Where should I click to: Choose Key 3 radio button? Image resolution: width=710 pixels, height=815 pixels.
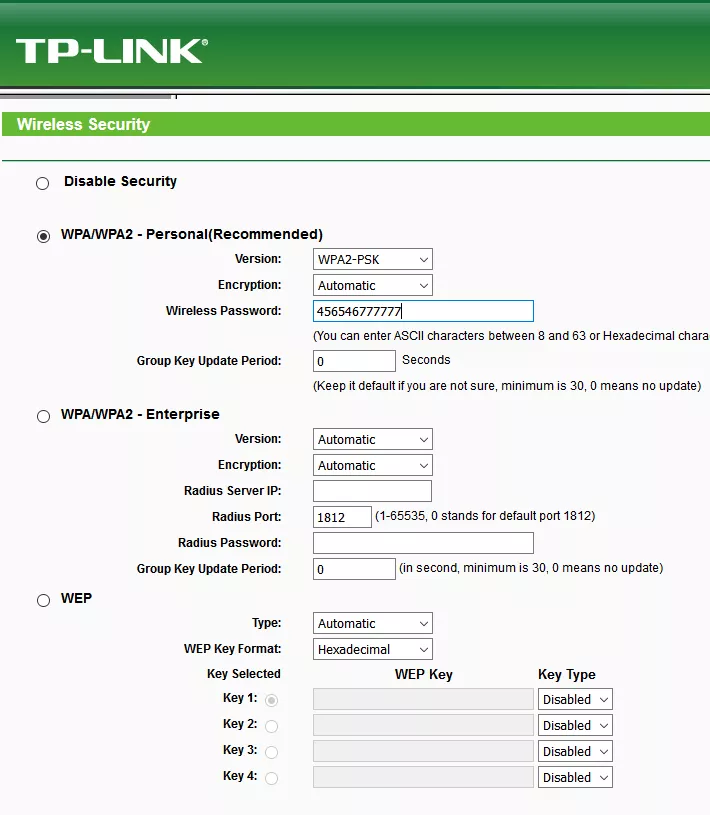tap(271, 752)
